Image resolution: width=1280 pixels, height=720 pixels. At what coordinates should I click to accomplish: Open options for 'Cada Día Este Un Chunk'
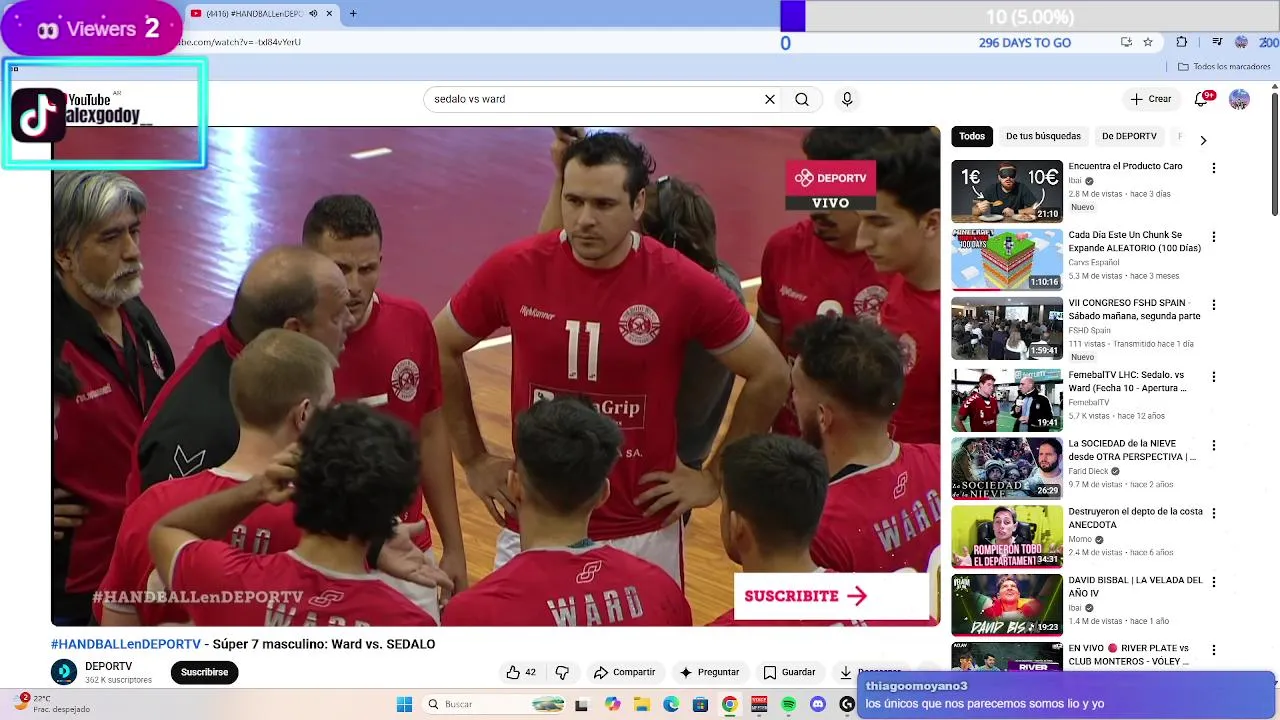tap(1214, 237)
